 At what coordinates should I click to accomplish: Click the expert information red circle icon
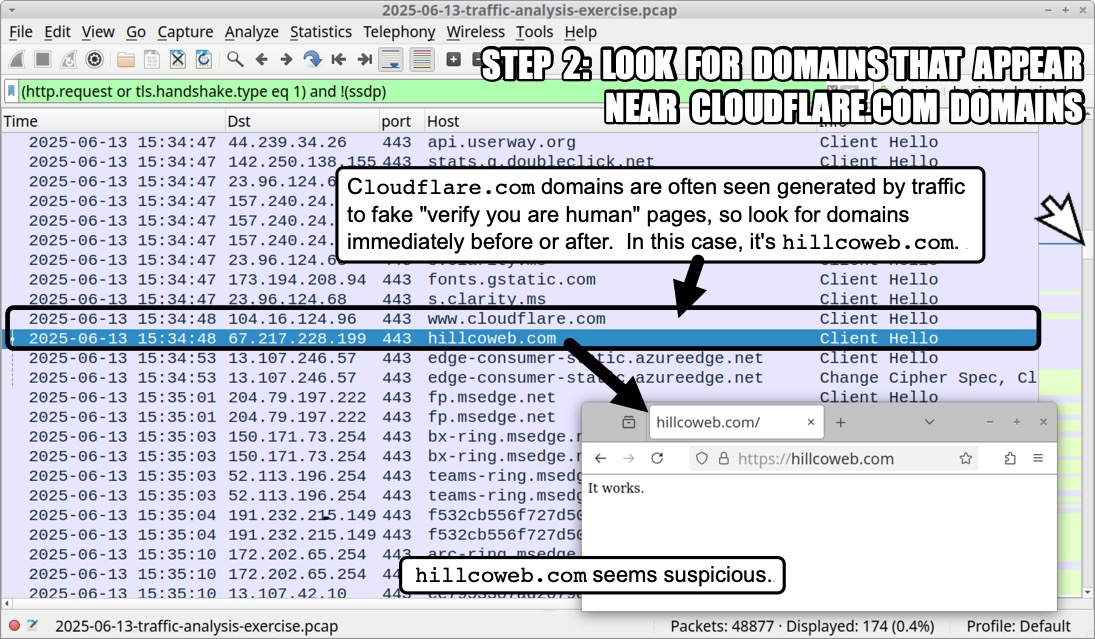click(x=14, y=625)
